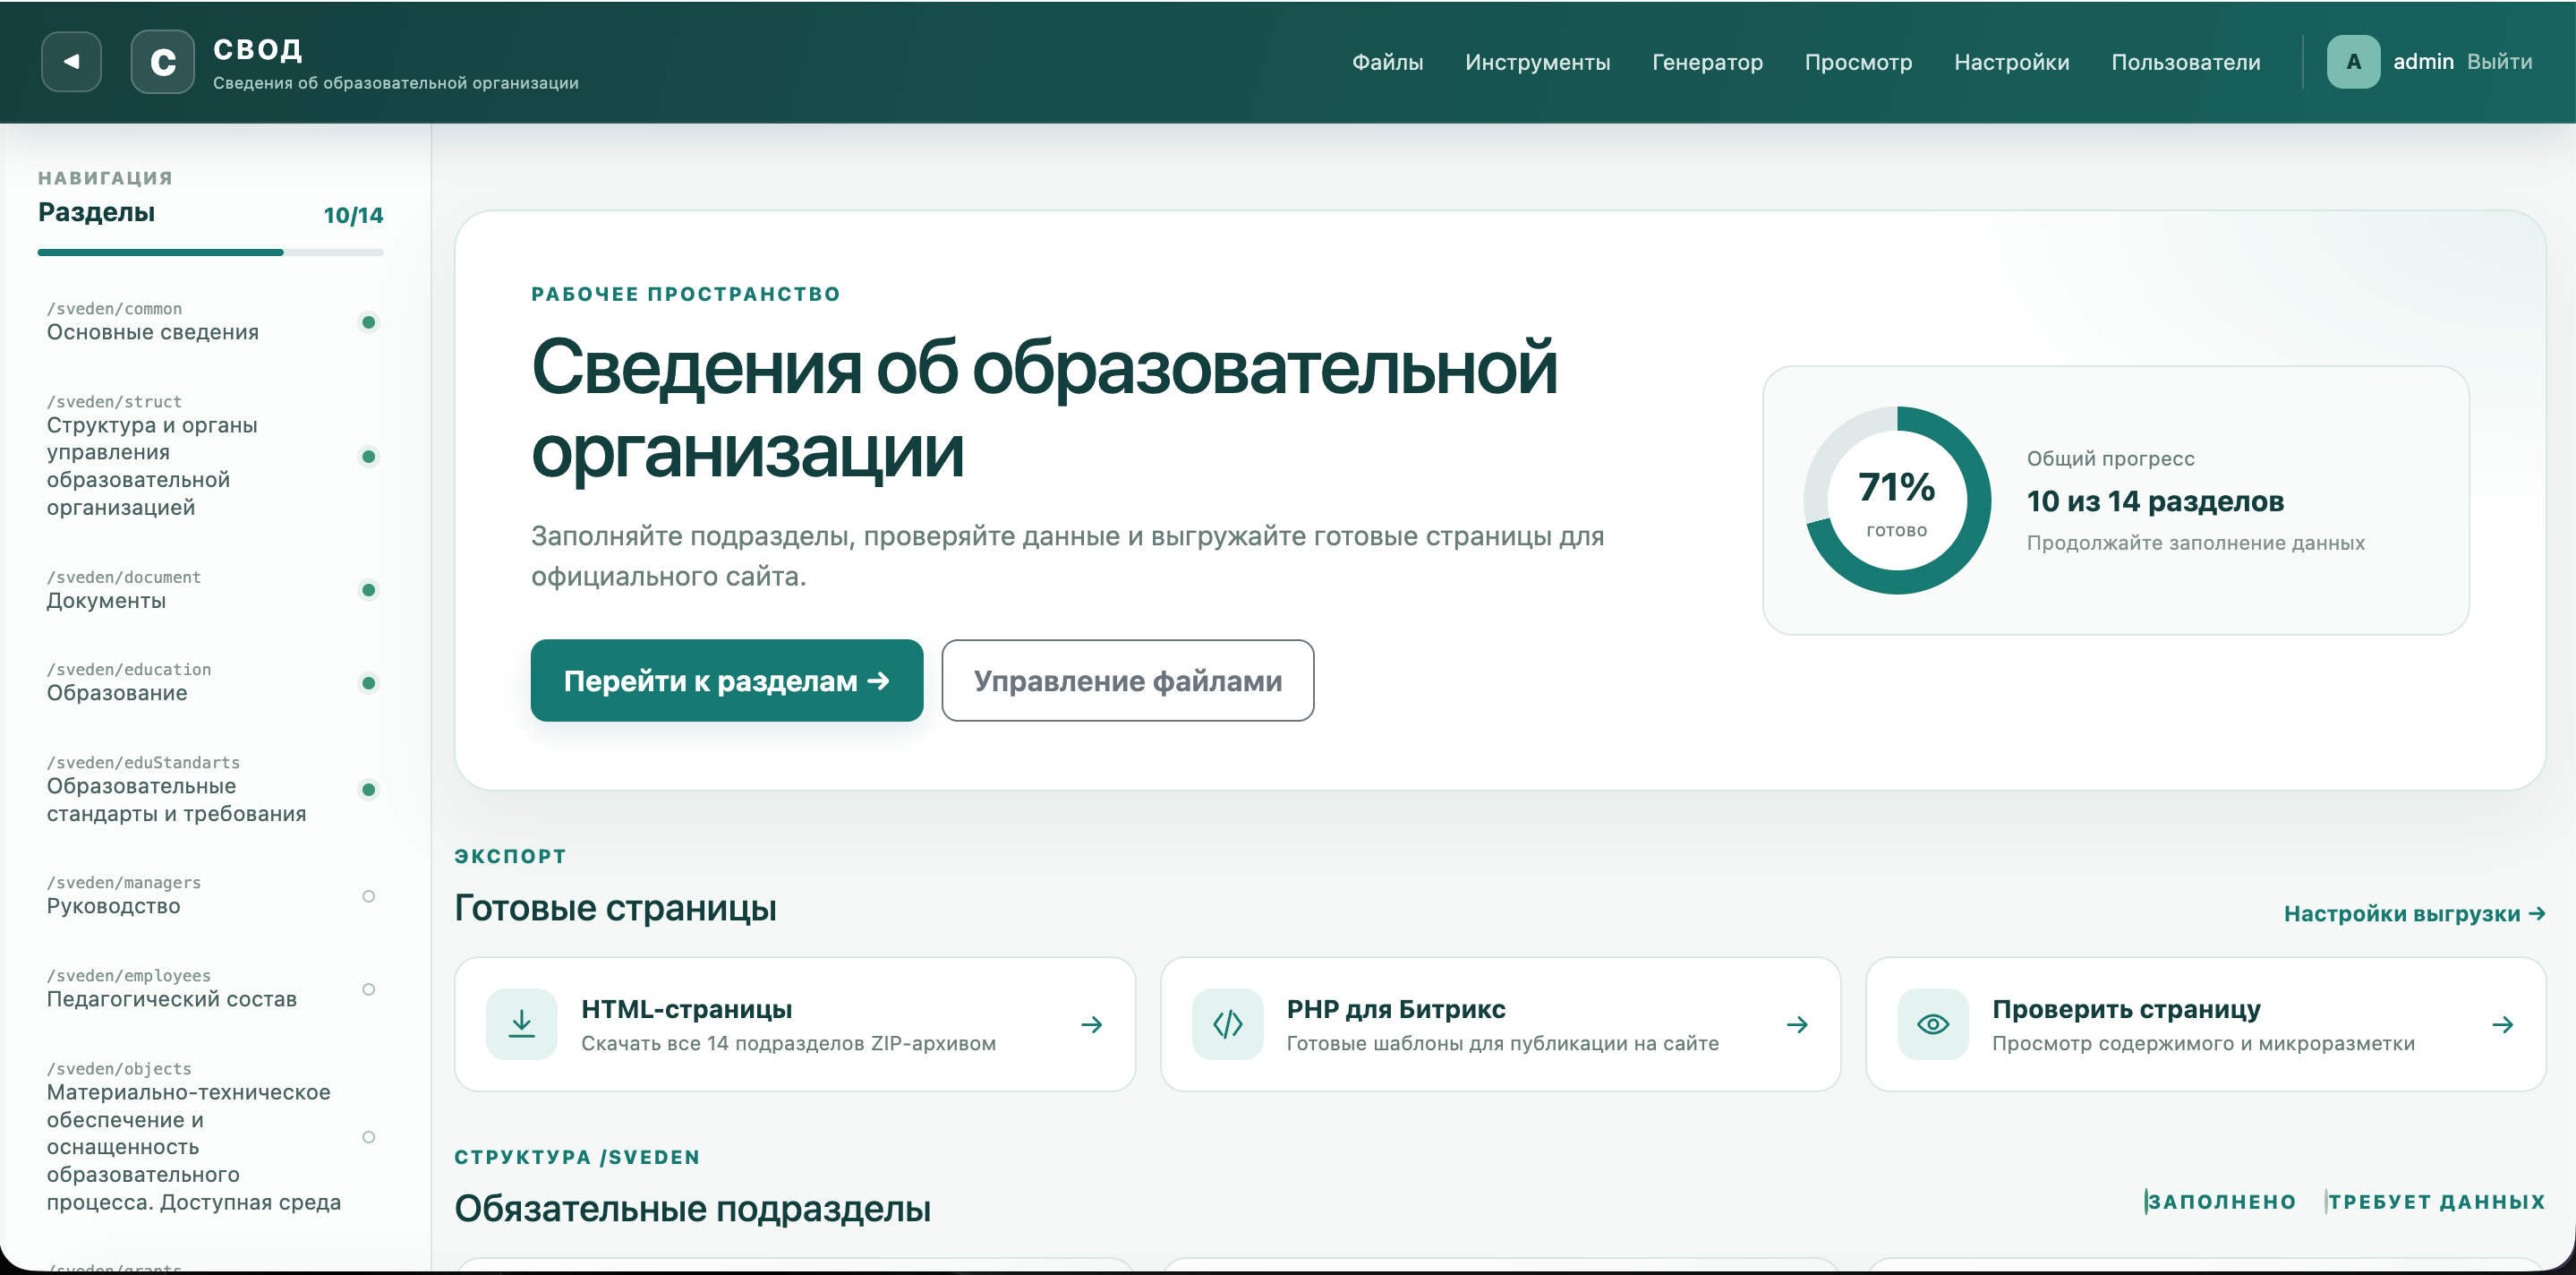Screen dimensions: 2576x1275
Task: Click status dot next to Структура и органы управления
Action: point(368,456)
